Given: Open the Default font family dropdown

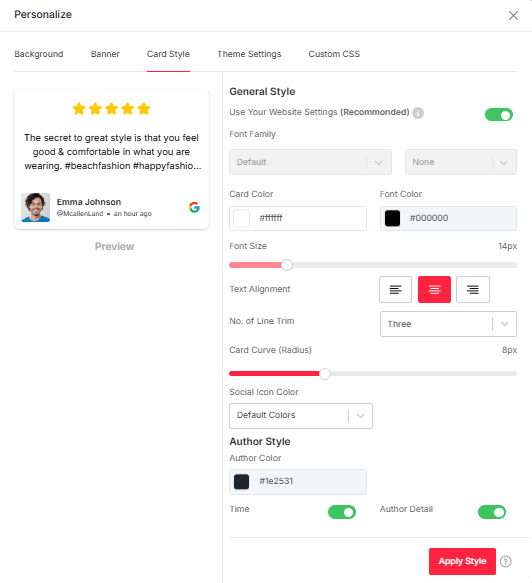Looking at the screenshot, I should coord(310,162).
